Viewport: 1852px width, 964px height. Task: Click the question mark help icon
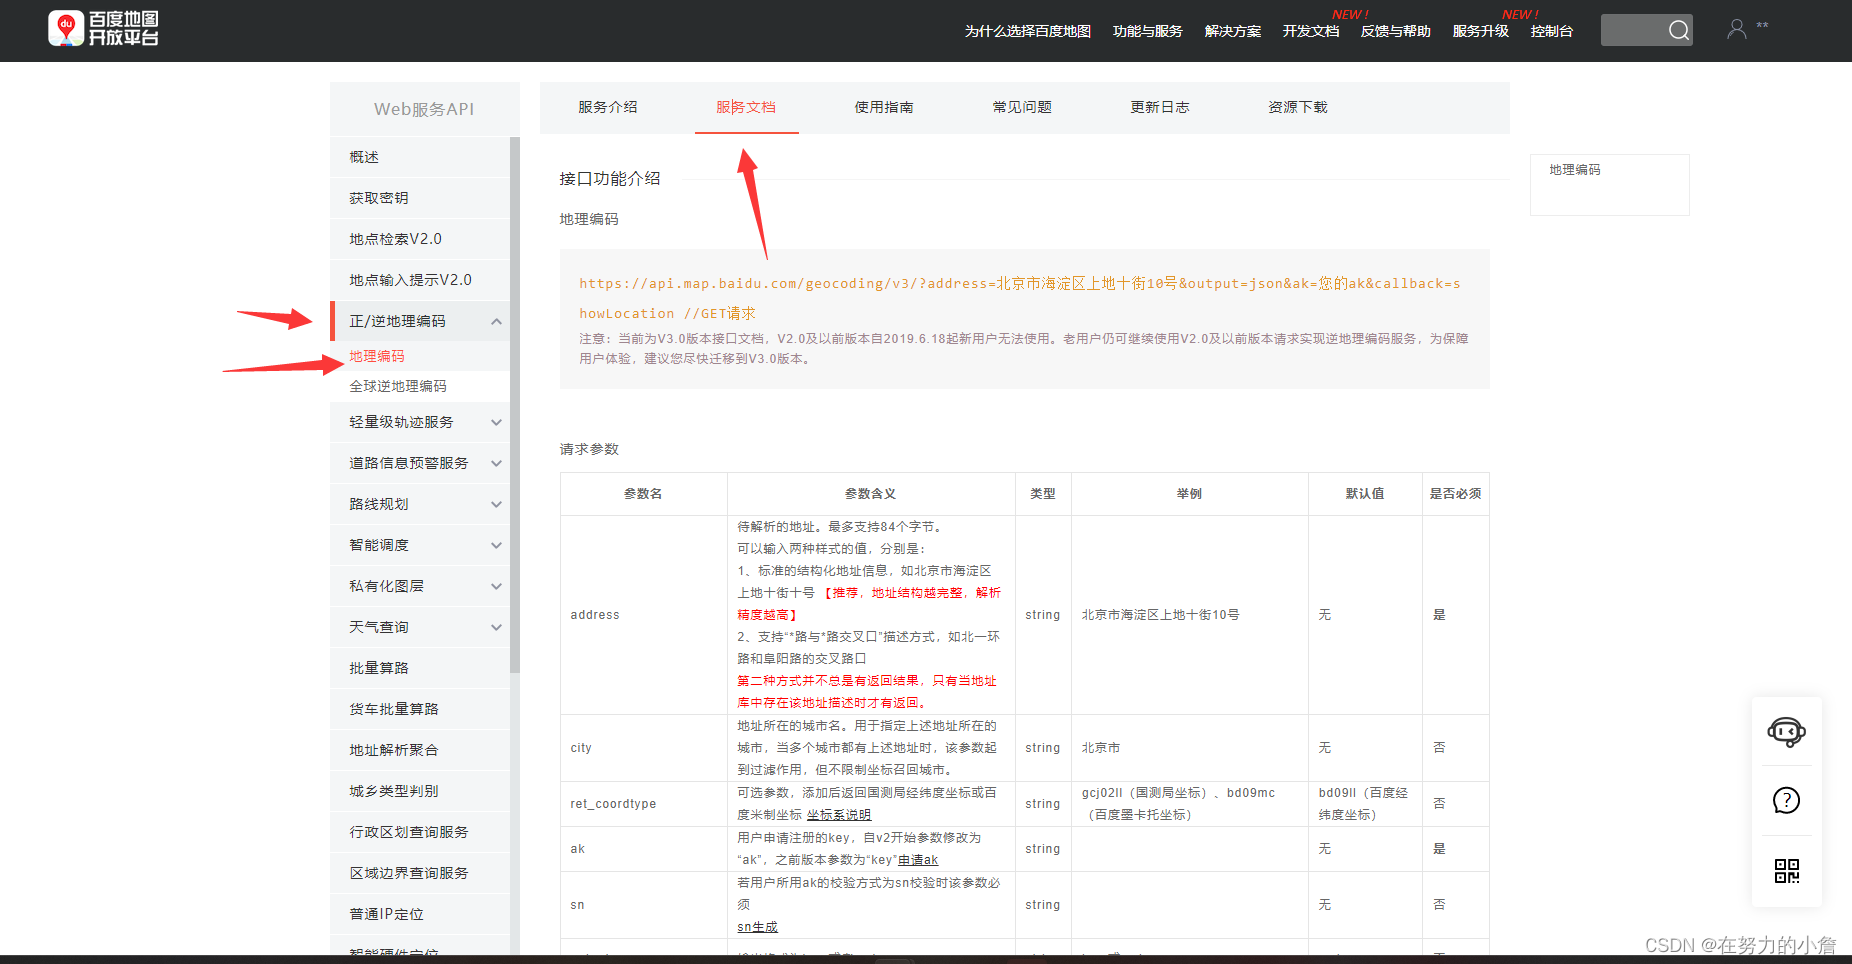[x=1786, y=800]
